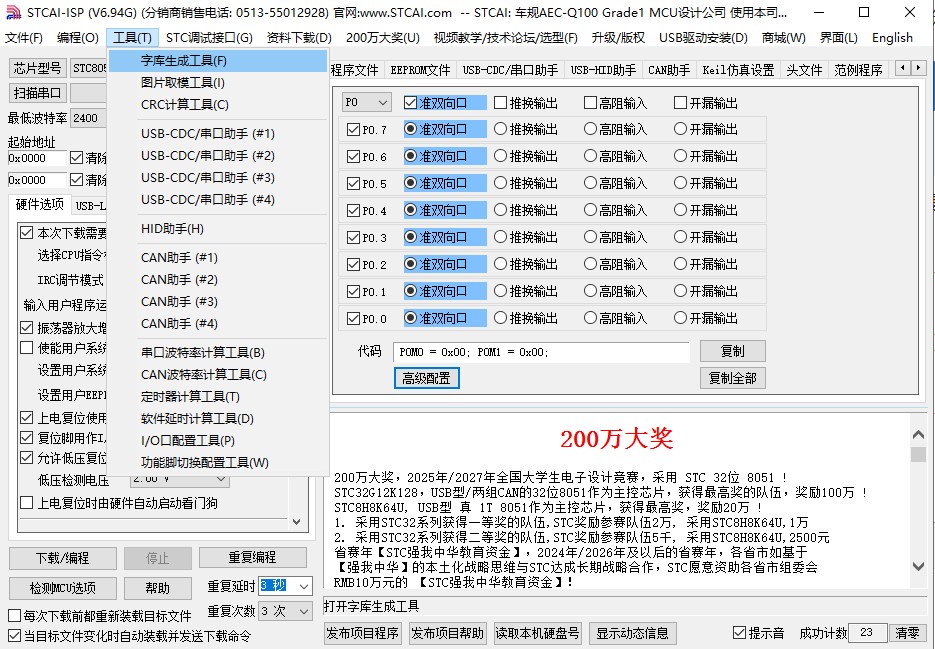Open the Keil仿真设置 tab
Image resolution: width=935 pixels, height=649 pixels.
(738, 70)
